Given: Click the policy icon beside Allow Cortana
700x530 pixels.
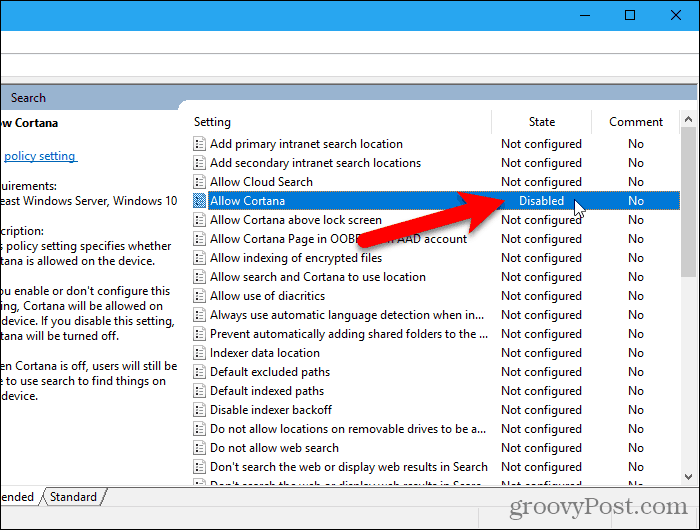Looking at the screenshot, I should click(199, 201).
